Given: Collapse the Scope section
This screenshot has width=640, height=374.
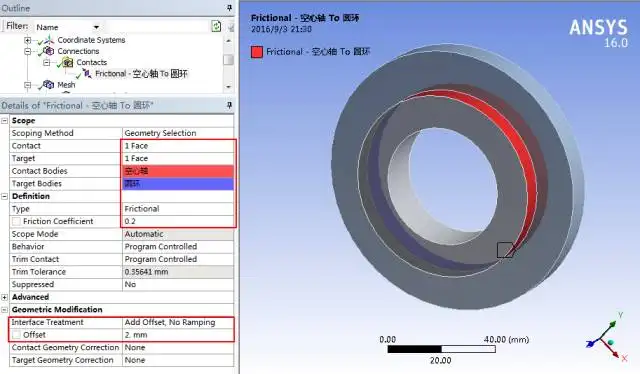Looking at the screenshot, I should pyautogui.click(x=4, y=121).
